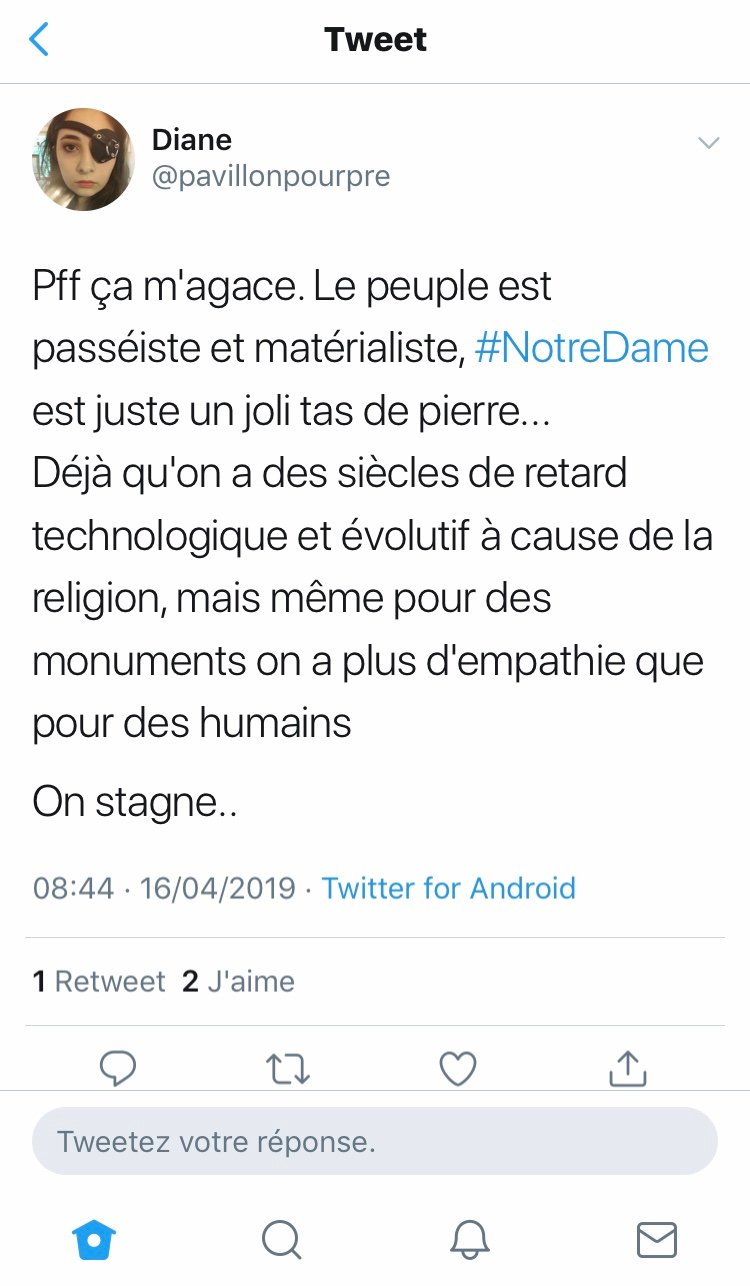
Task: Go to the Home tab
Action: (94, 1241)
